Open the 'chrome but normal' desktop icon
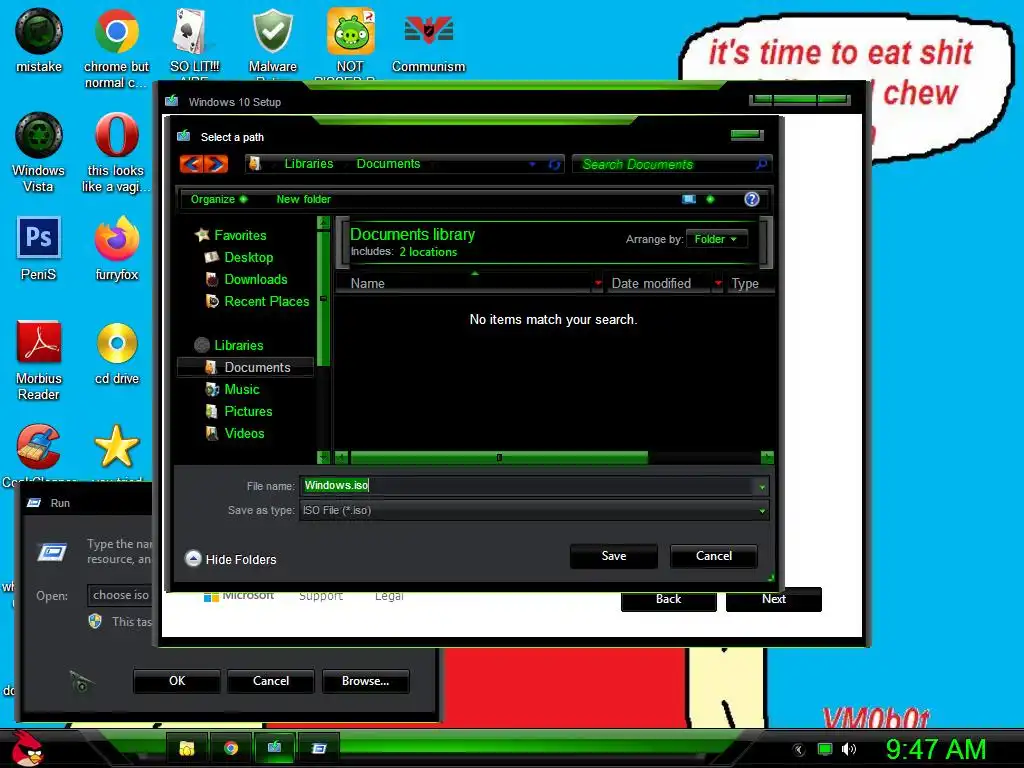Screen dimensions: 1024x768 (116, 31)
